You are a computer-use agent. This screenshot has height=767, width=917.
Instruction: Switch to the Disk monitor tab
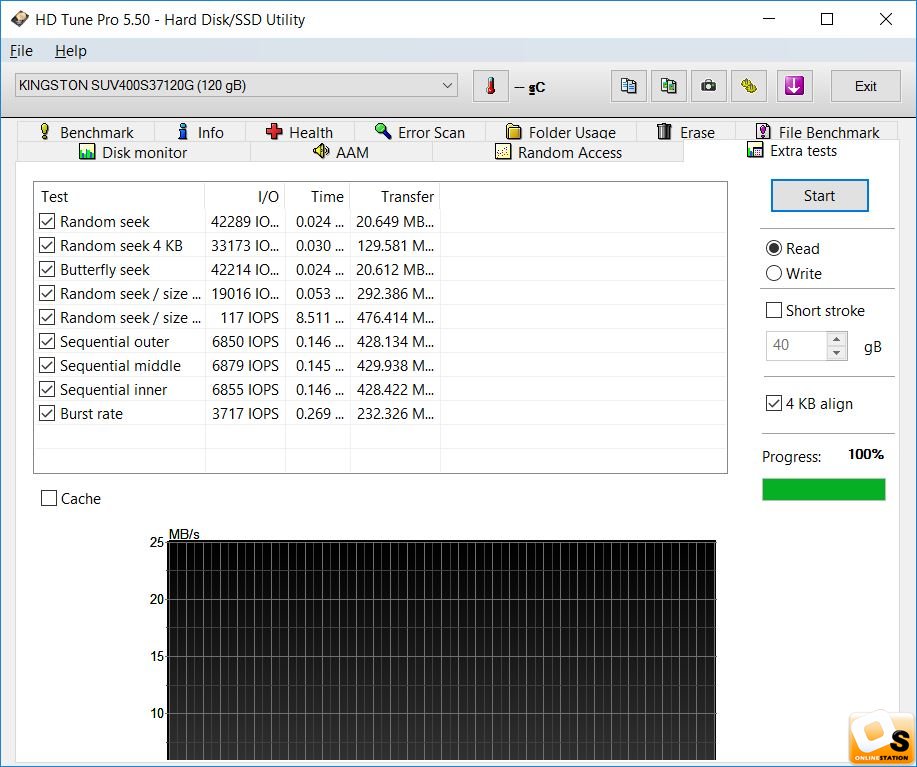[133, 153]
